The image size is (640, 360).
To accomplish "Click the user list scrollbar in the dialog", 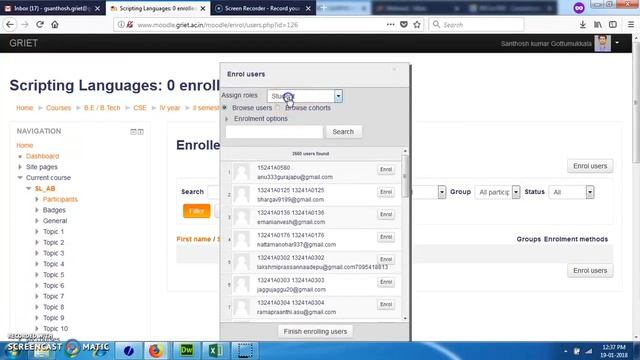I will 405,176.
